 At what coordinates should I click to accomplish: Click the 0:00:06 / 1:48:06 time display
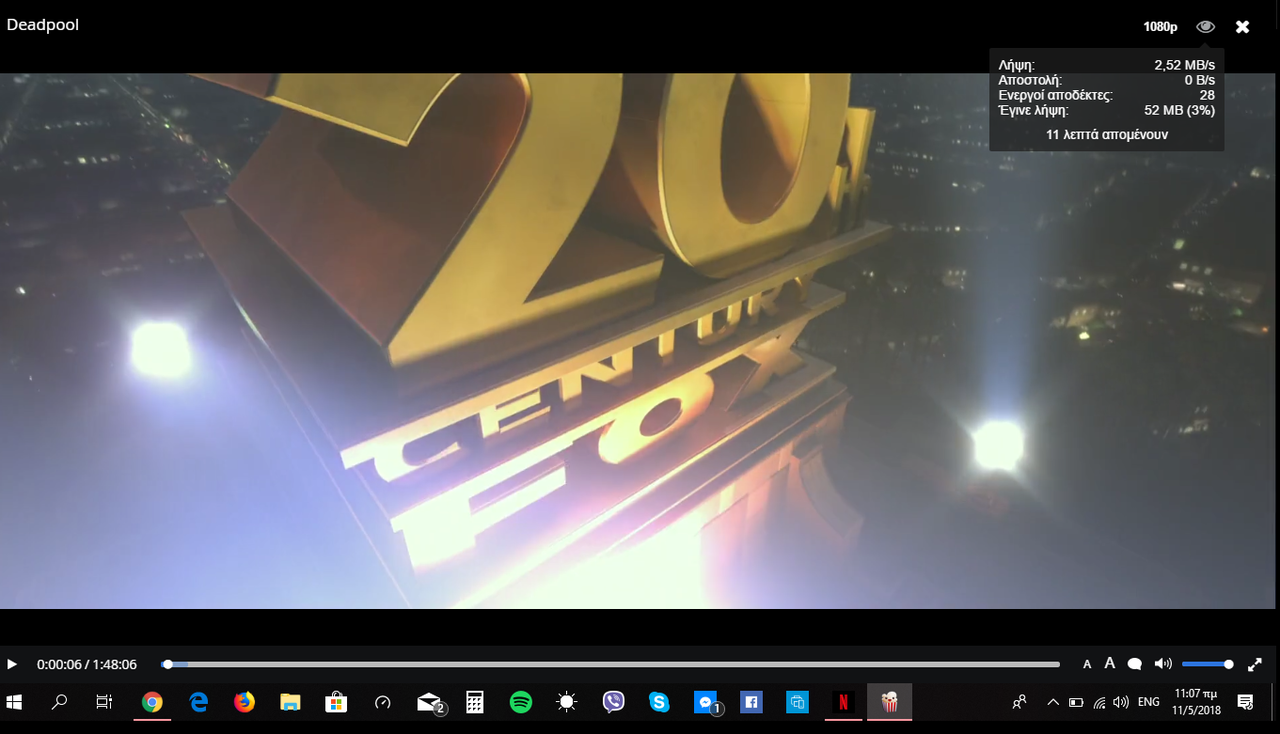pyautogui.click(x=87, y=664)
